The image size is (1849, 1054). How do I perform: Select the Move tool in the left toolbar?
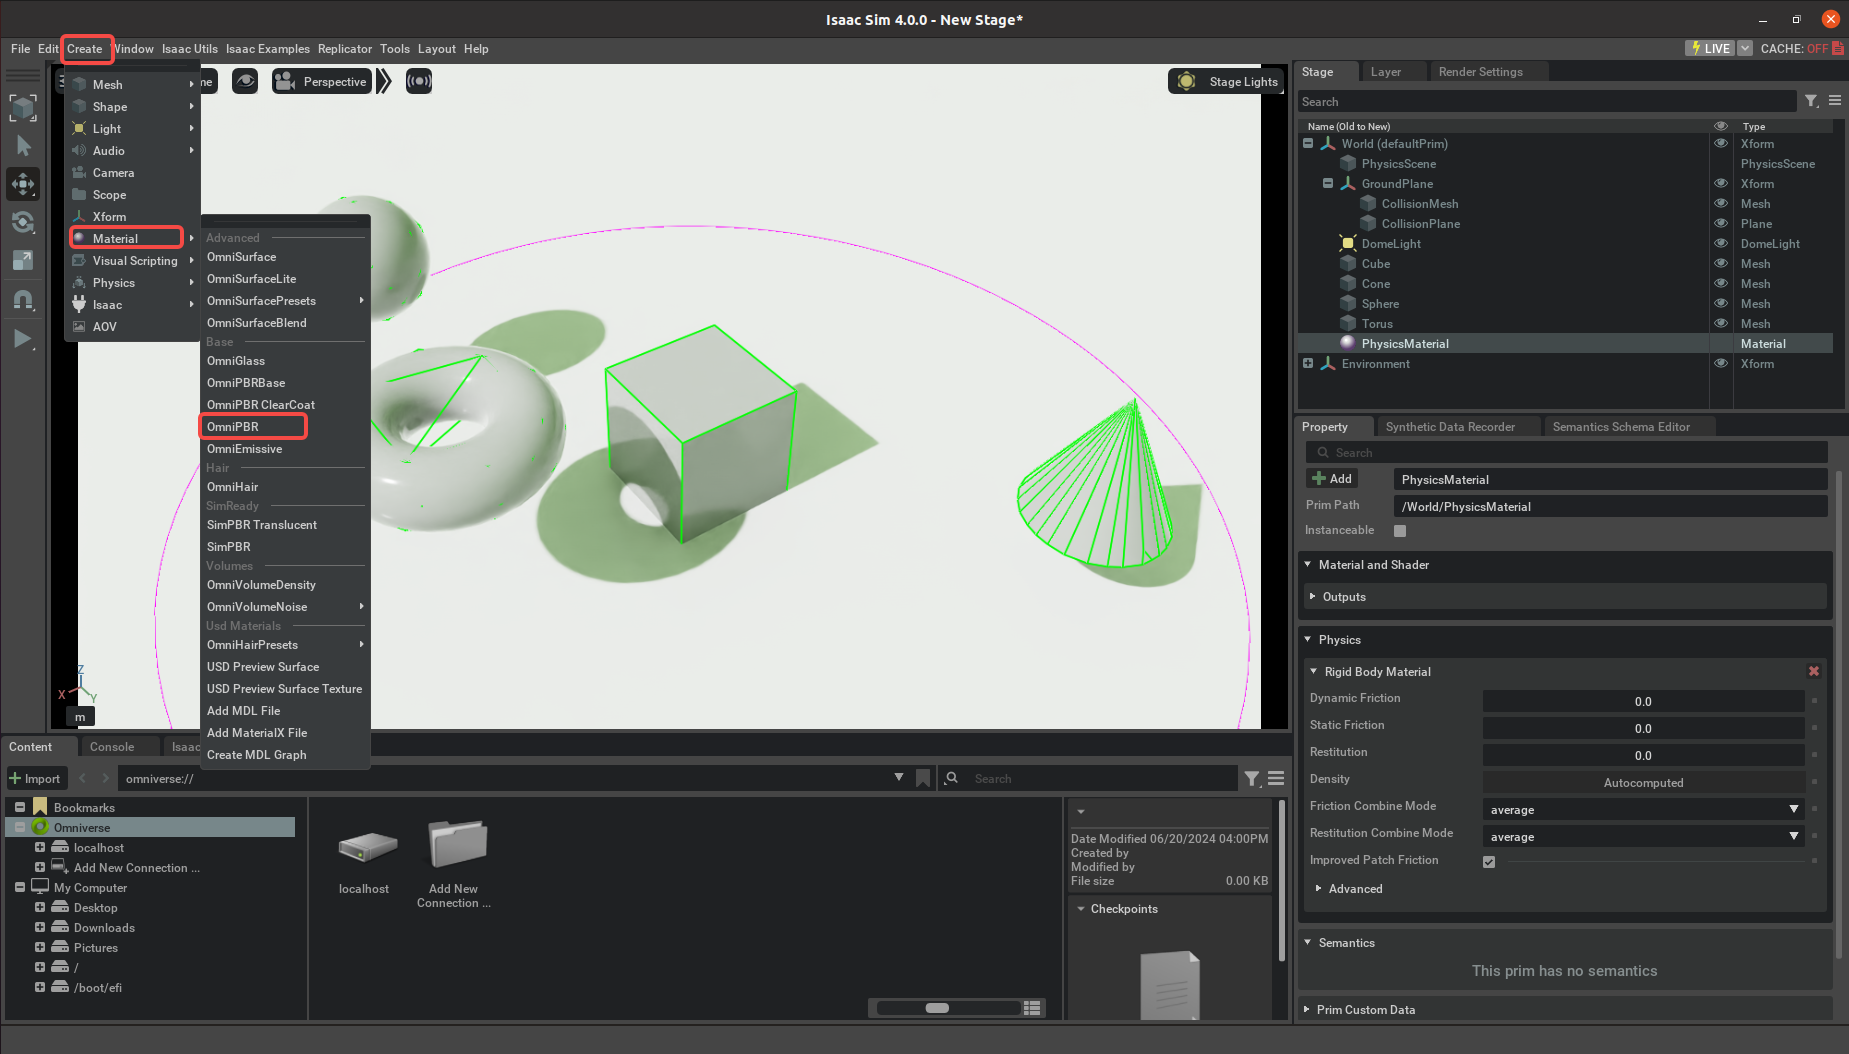(x=23, y=184)
